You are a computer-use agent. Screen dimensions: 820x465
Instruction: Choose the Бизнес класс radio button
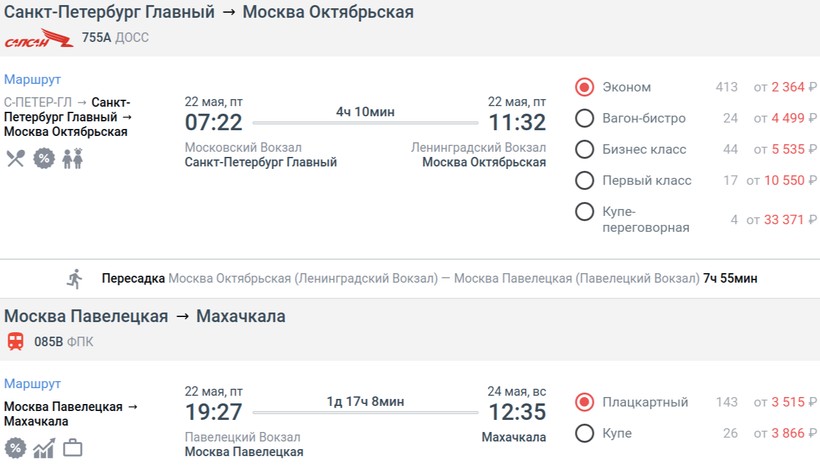pos(584,149)
